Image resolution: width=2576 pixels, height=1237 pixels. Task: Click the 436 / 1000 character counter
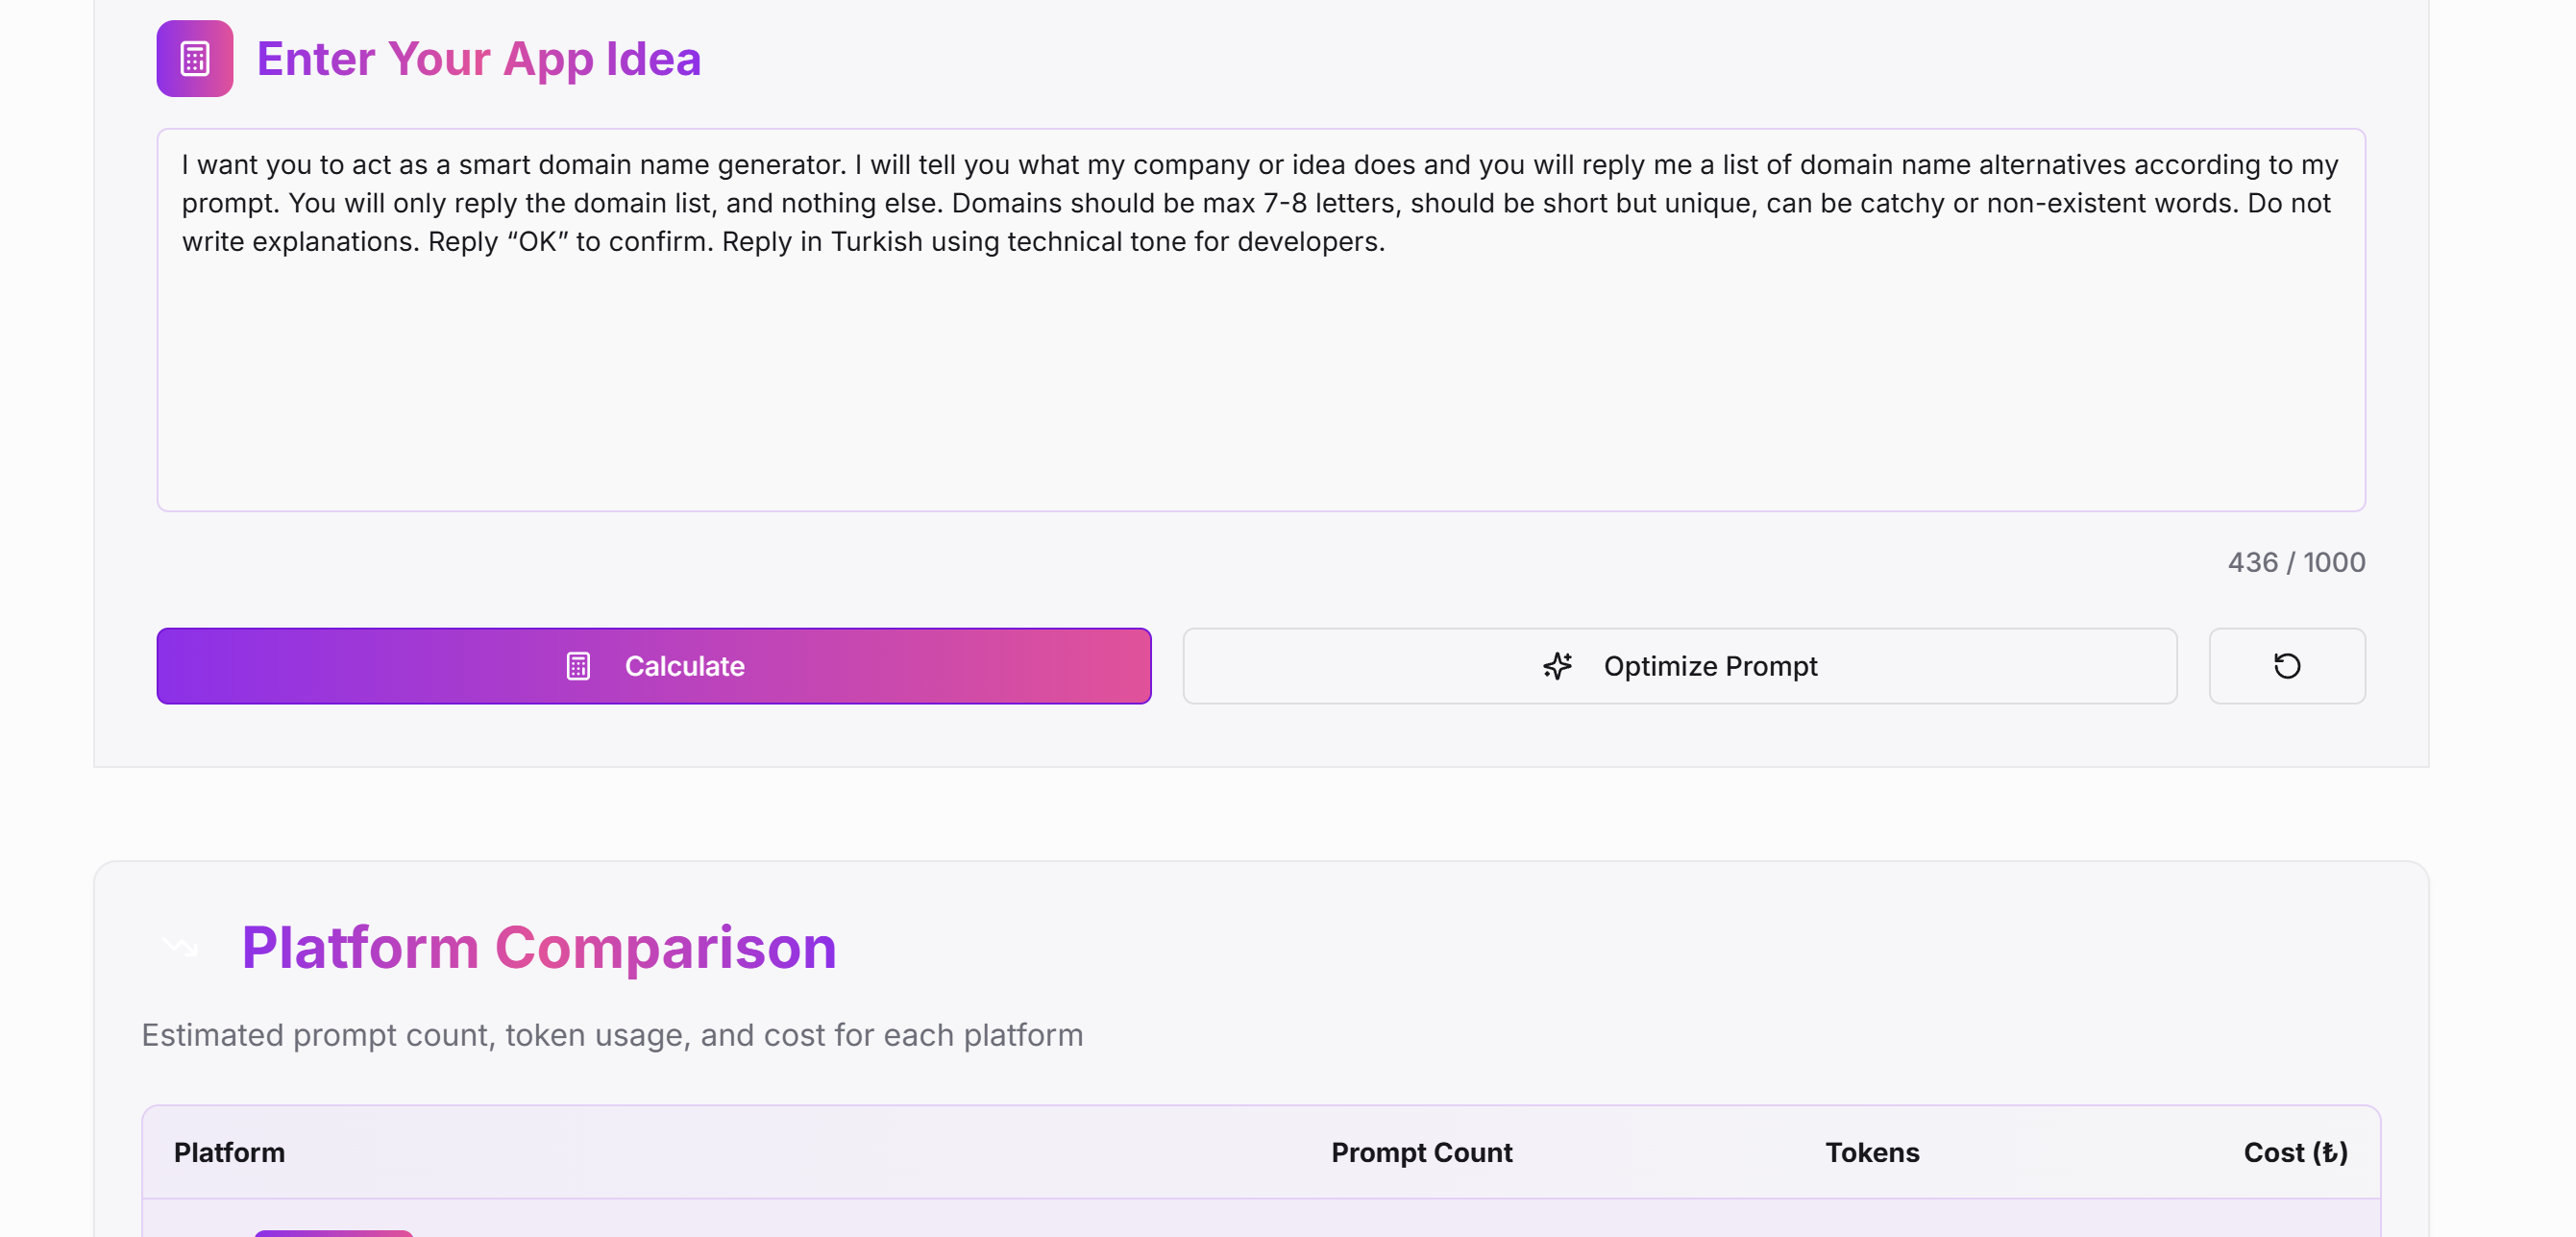(2295, 562)
